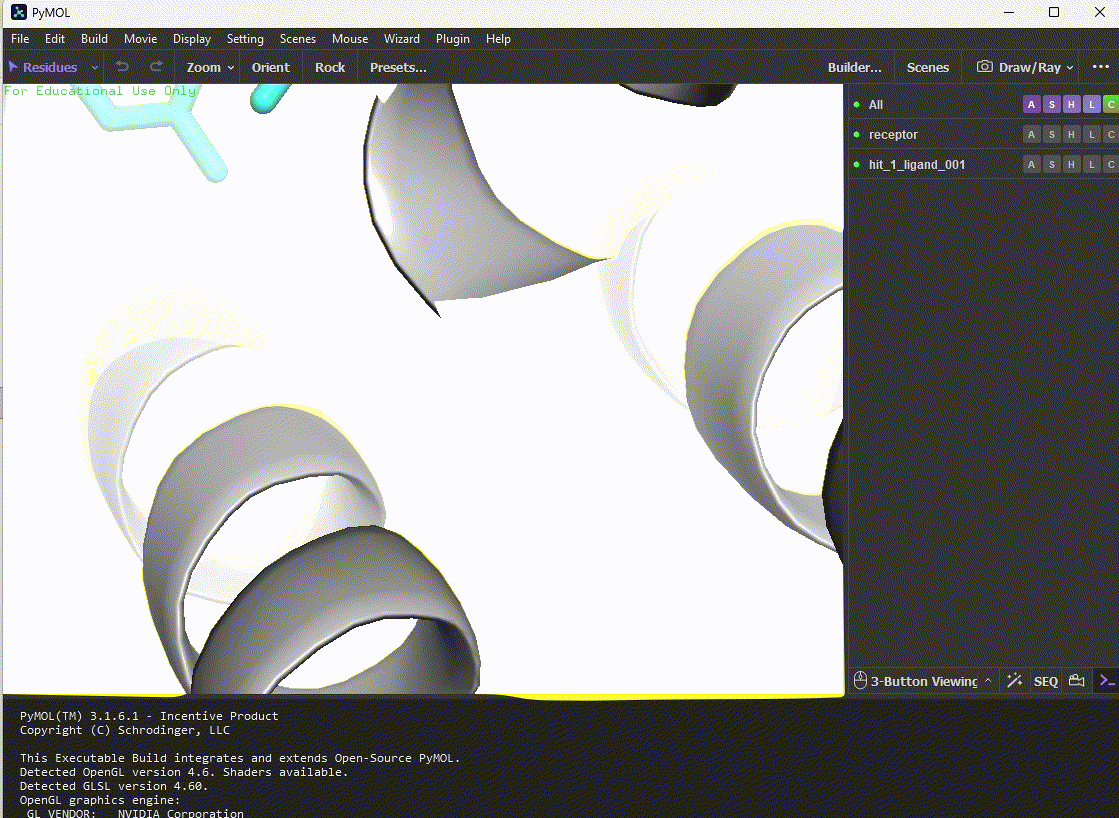Click the mouse mode icon beside 3-Button Viewing
This screenshot has width=1119, height=818.
860,680
